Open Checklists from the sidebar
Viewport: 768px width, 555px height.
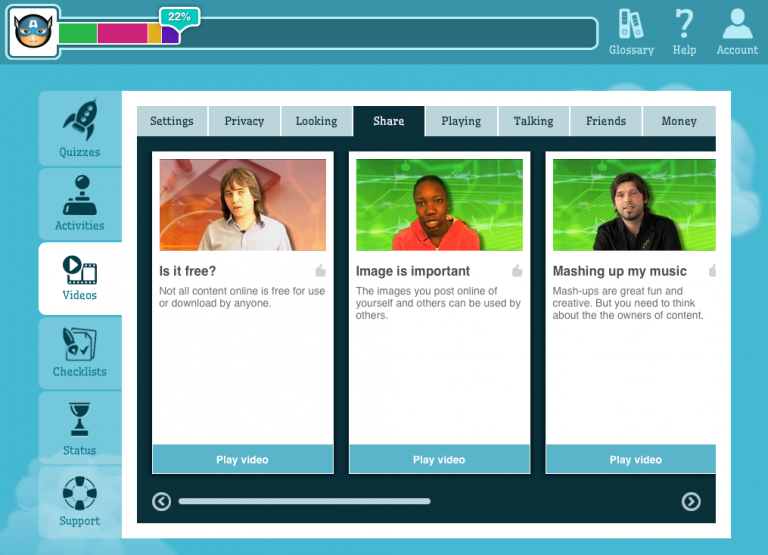[x=80, y=353]
